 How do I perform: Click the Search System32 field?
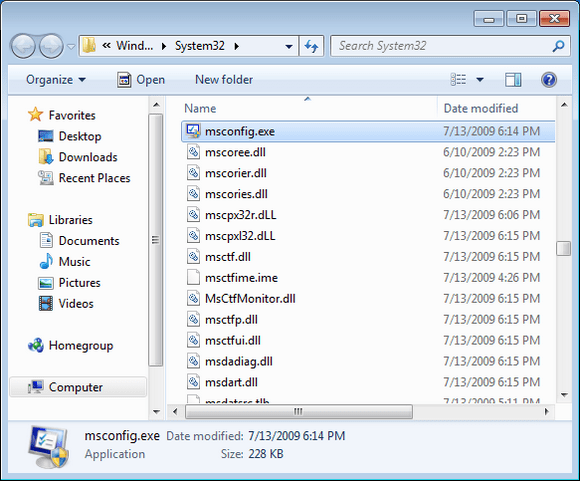tap(450, 46)
